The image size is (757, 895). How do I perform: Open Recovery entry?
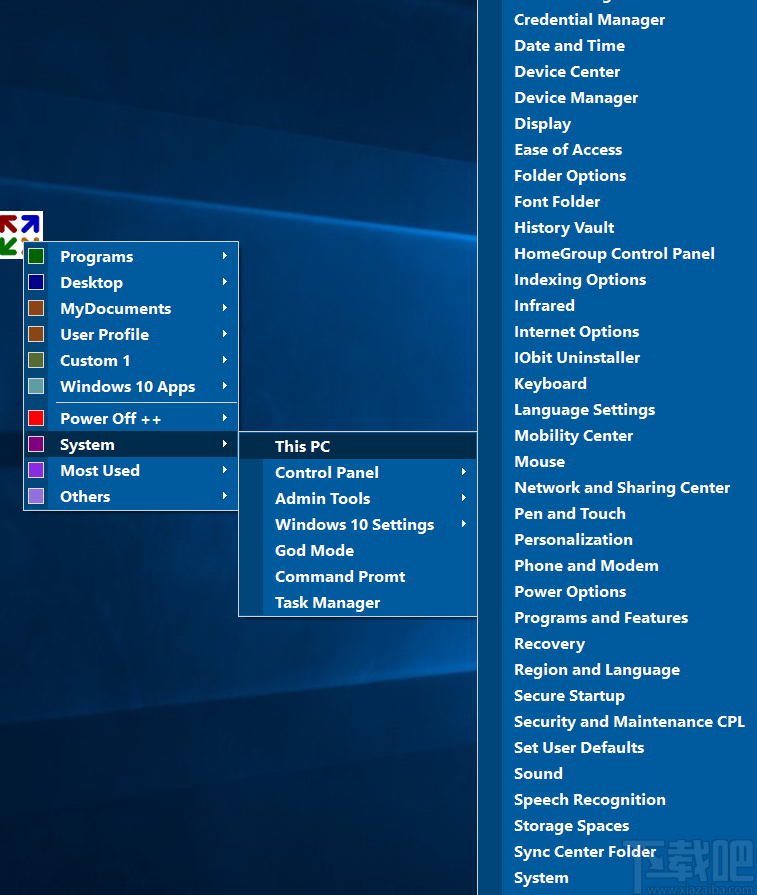click(x=549, y=644)
